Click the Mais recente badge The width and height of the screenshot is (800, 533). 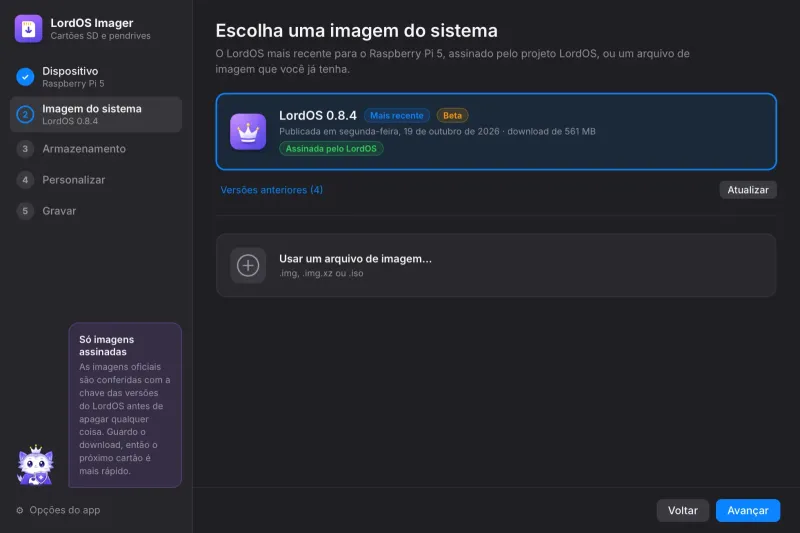(x=396, y=116)
